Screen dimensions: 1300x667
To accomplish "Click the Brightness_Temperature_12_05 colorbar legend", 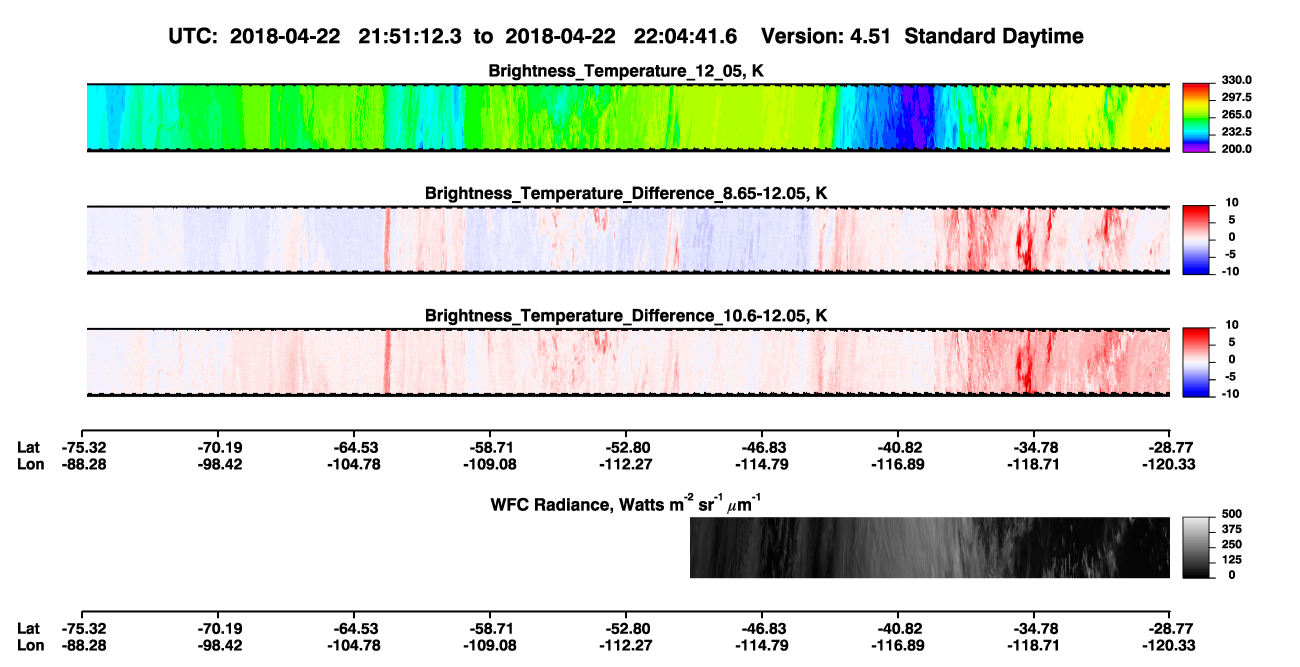I will point(1196,118).
